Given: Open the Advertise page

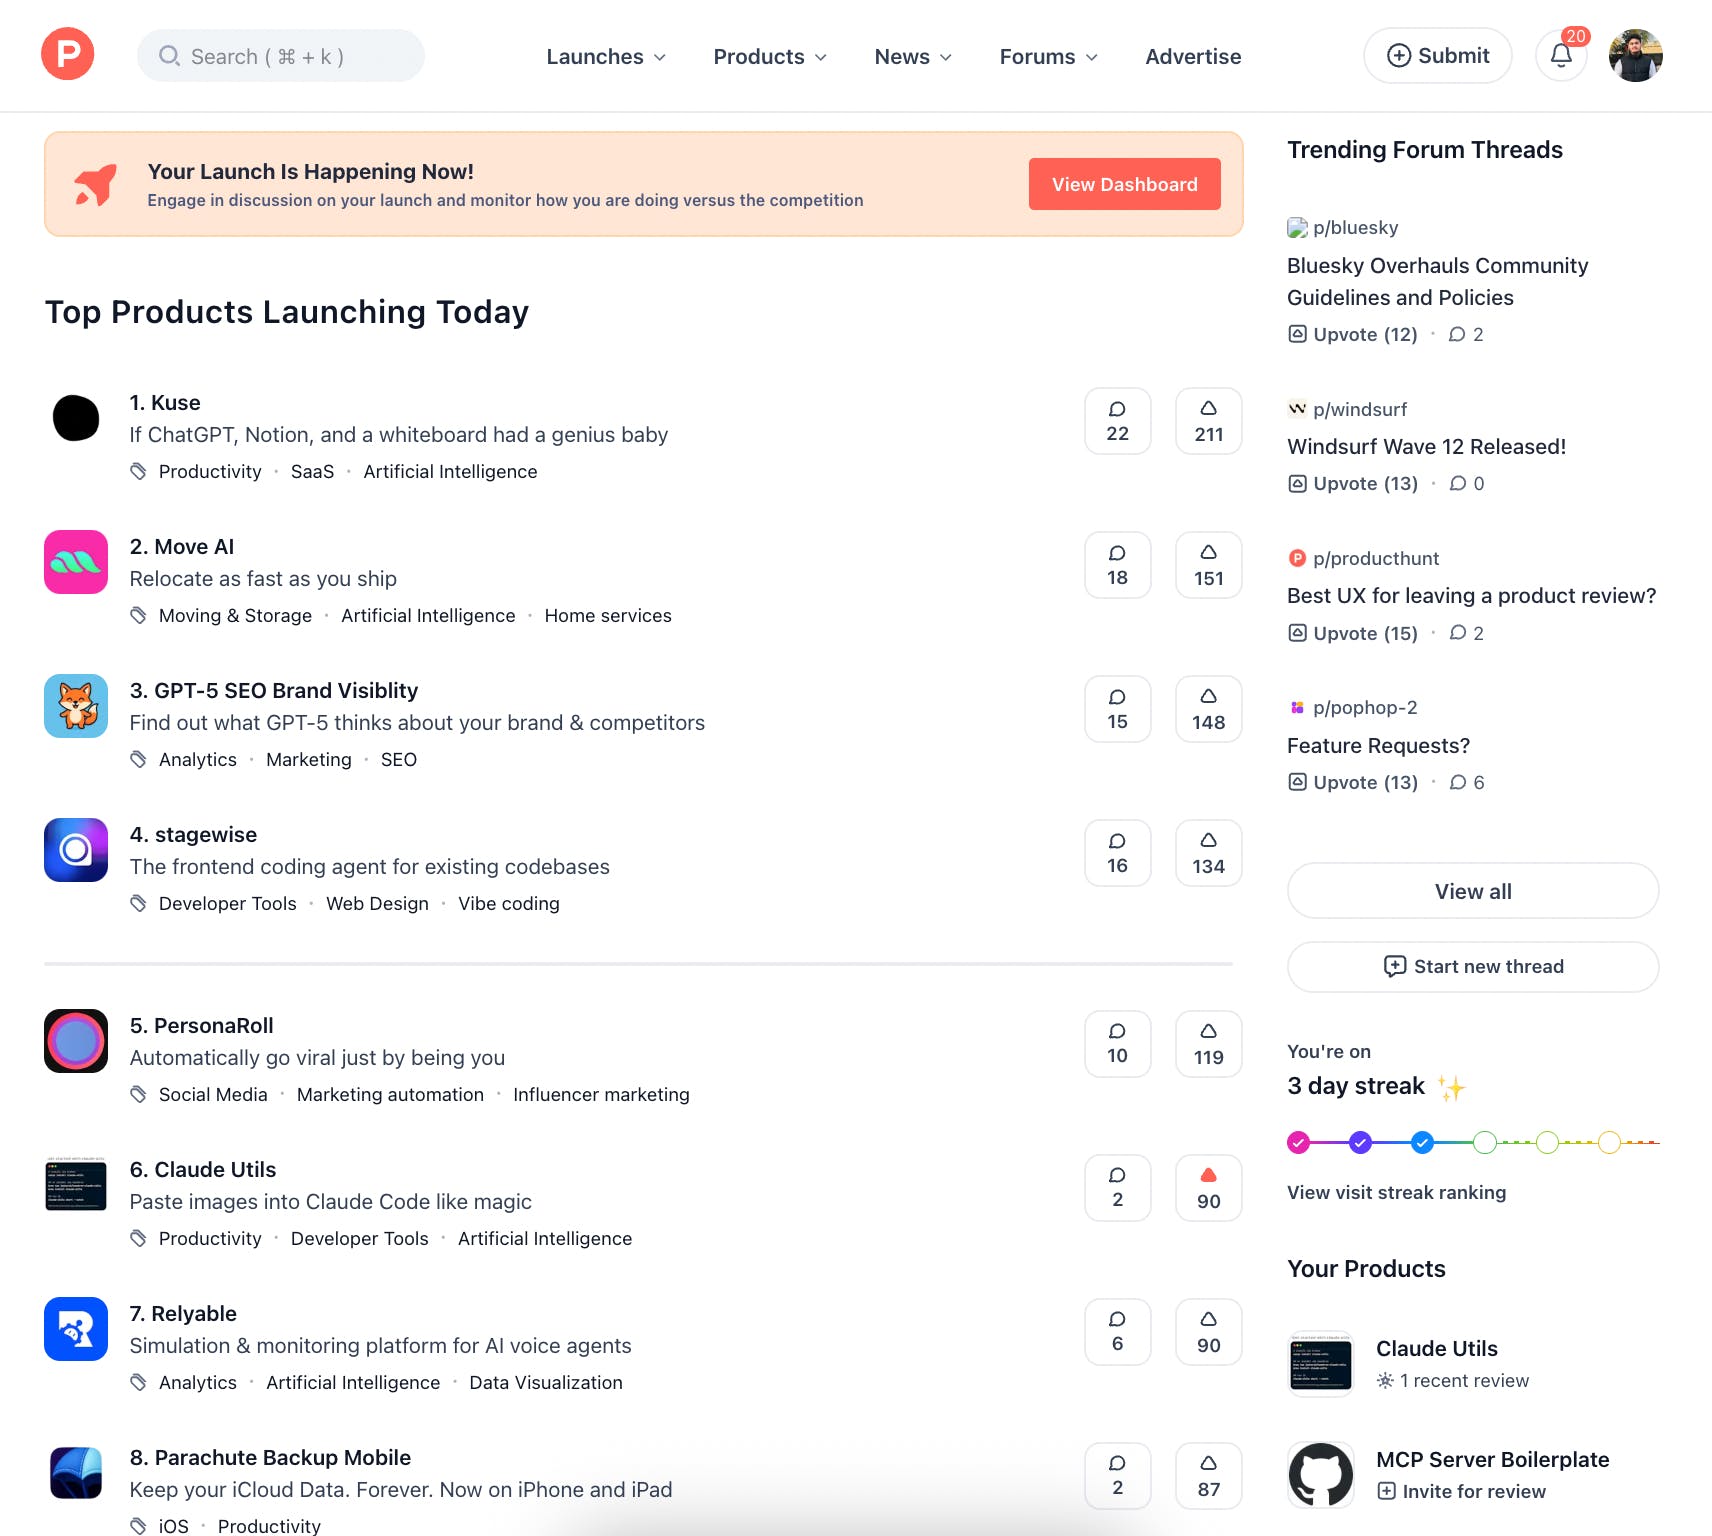Looking at the screenshot, I should 1193,56.
